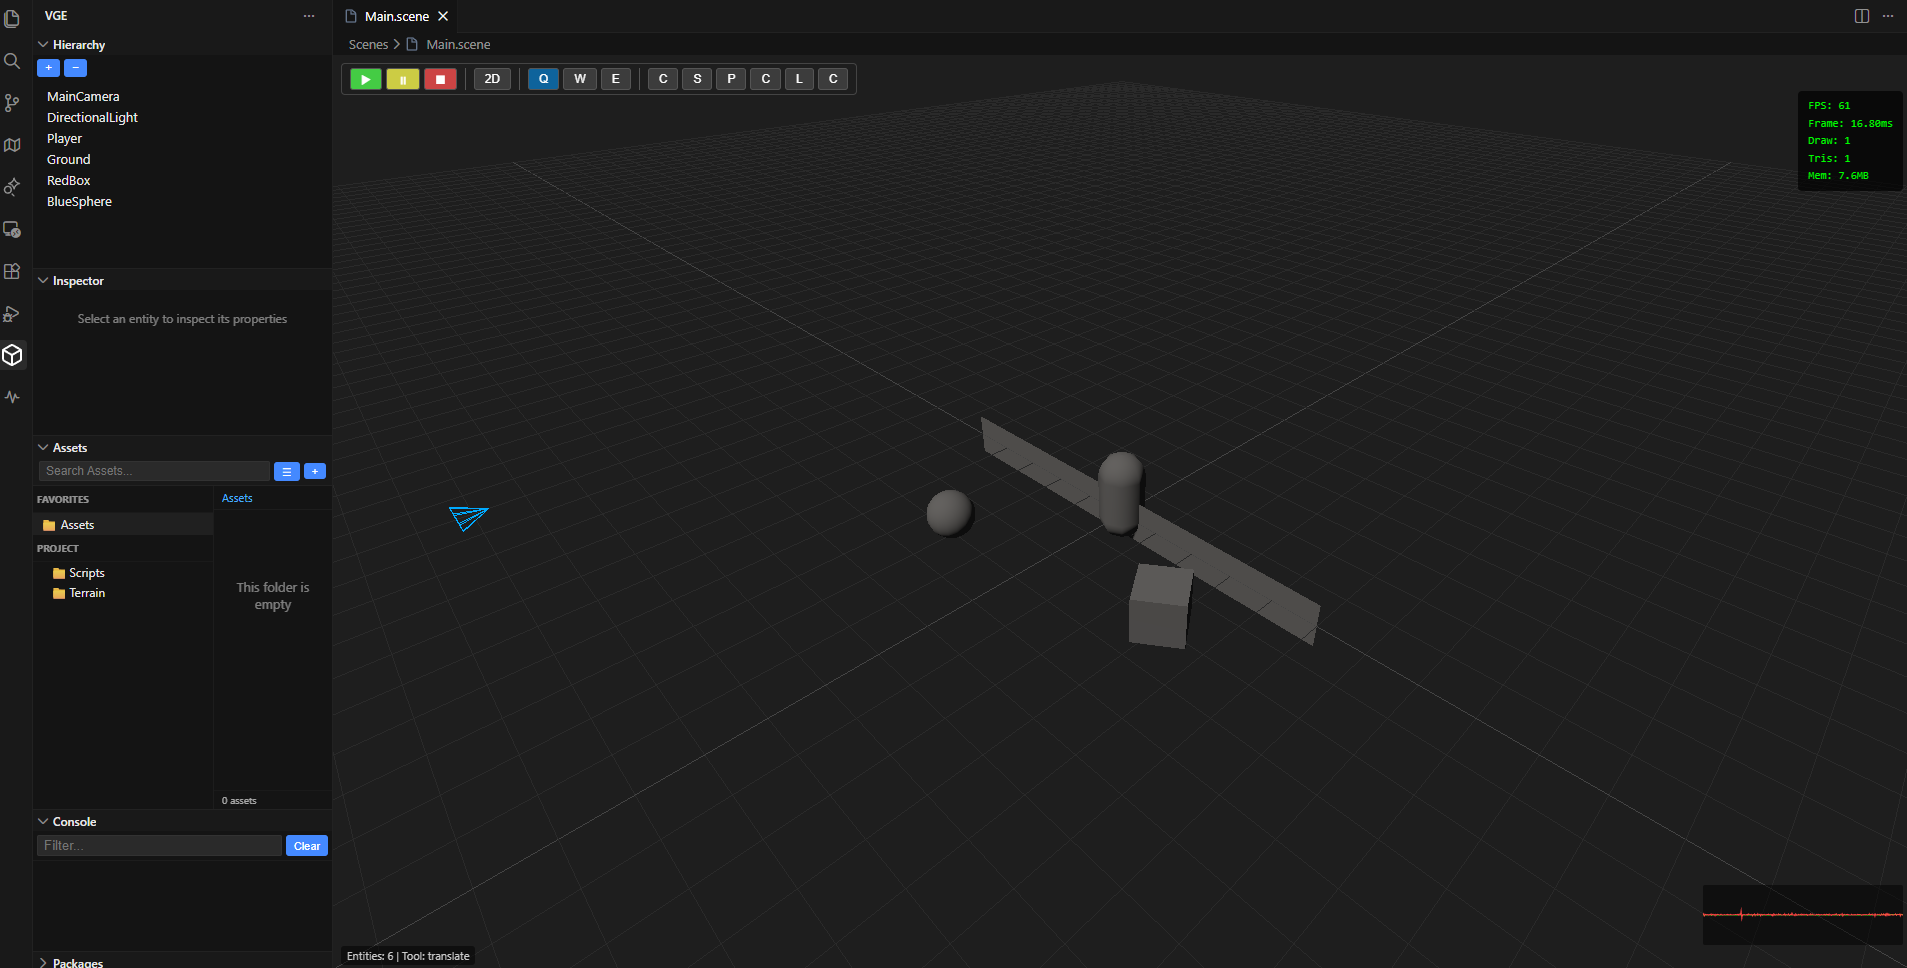This screenshot has width=1907, height=968.
Task: Add entity with Hierarchy plus button
Action: coord(48,68)
